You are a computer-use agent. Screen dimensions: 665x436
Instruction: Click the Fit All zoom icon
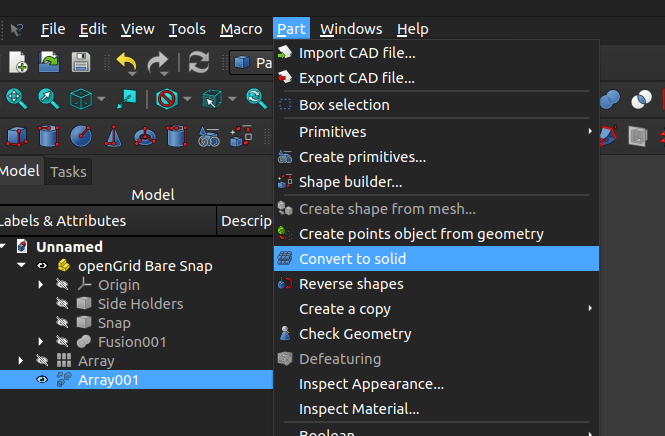17,98
